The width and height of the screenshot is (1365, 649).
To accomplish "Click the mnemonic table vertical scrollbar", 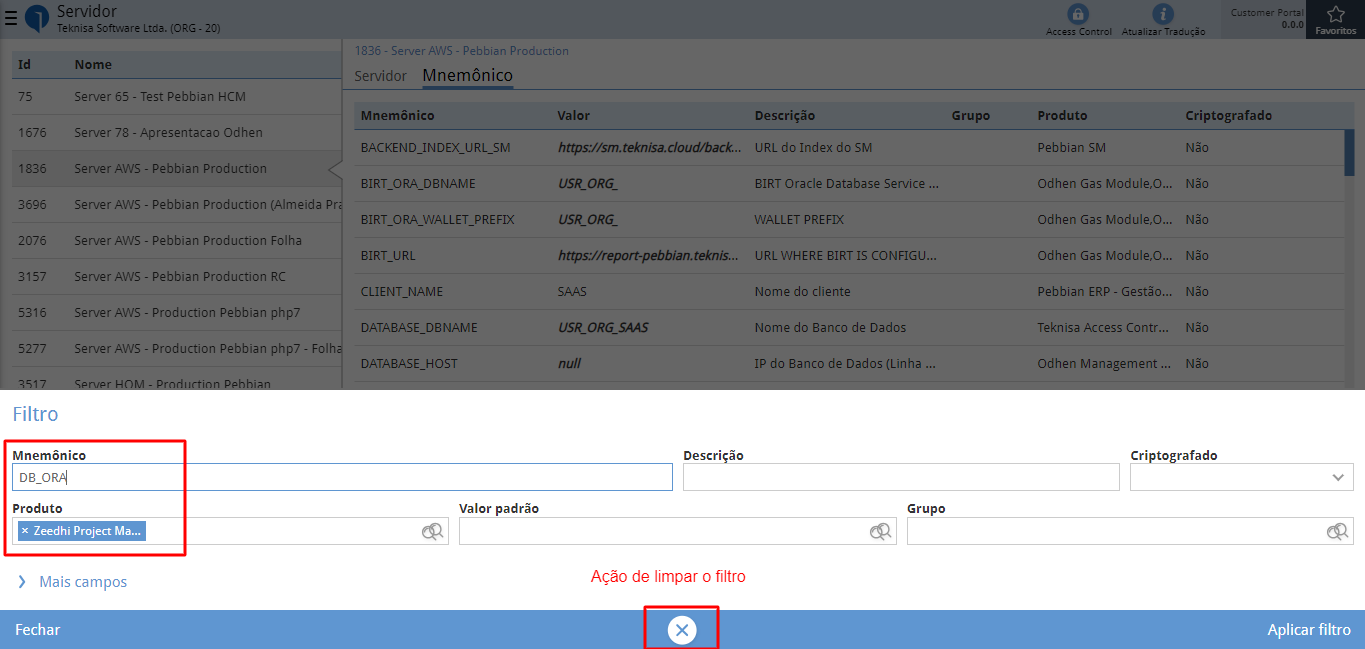I will [x=1349, y=152].
